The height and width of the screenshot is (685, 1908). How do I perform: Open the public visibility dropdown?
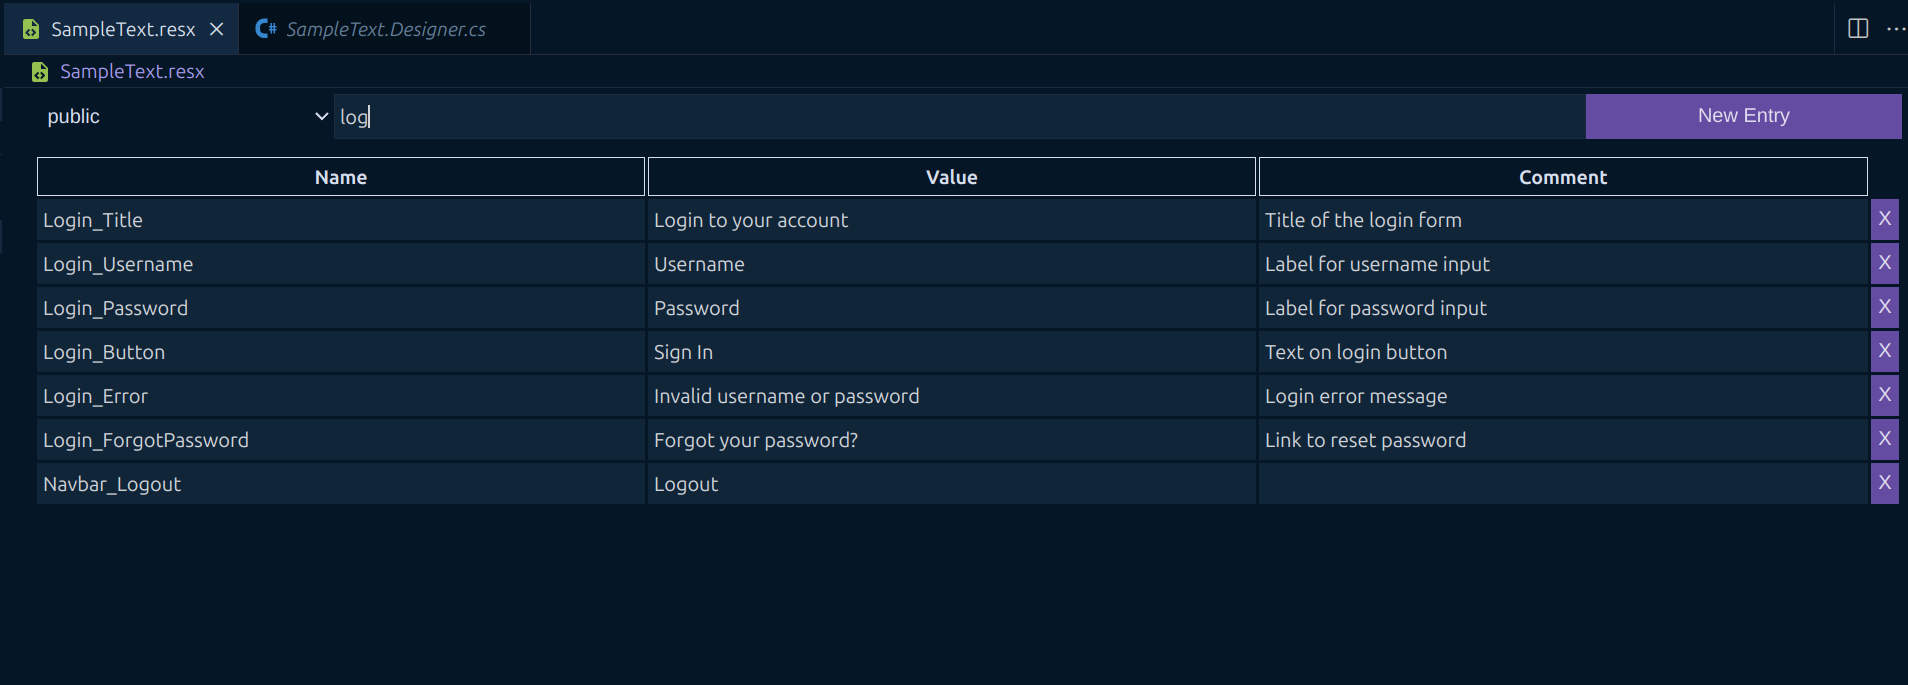(180, 116)
